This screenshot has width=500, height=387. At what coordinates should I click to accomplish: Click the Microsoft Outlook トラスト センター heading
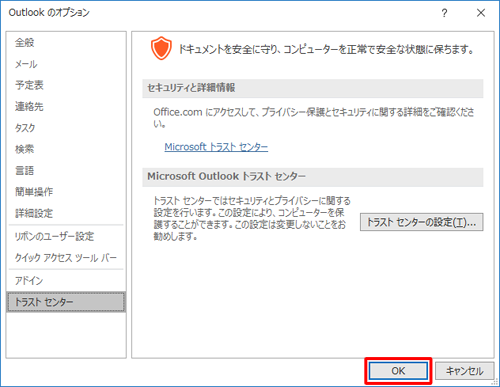pyautogui.click(x=226, y=176)
